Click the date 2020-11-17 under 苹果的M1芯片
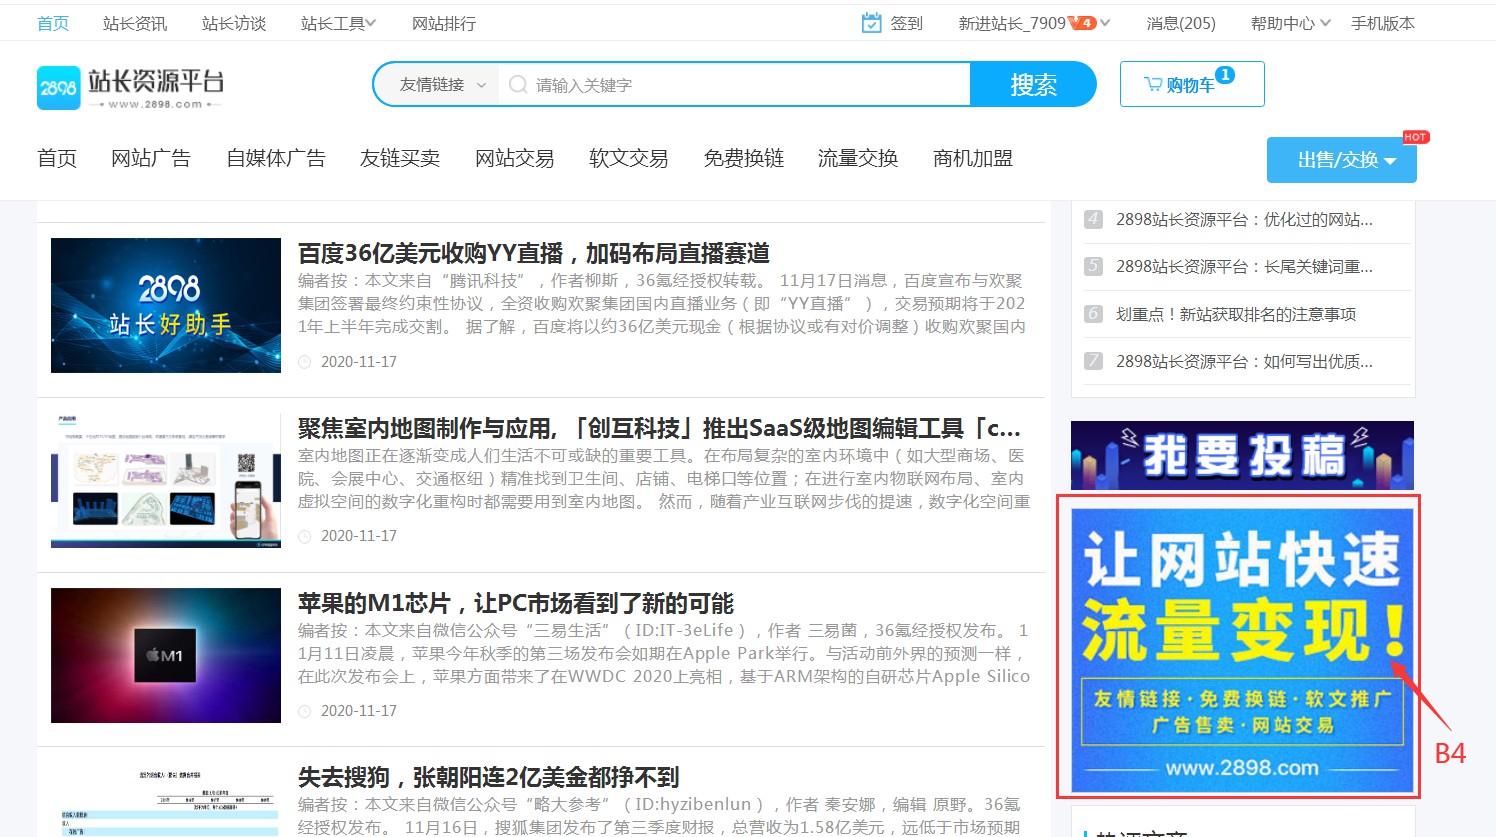This screenshot has width=1496, height=837. pyautogui.click(x=359, y=711)
